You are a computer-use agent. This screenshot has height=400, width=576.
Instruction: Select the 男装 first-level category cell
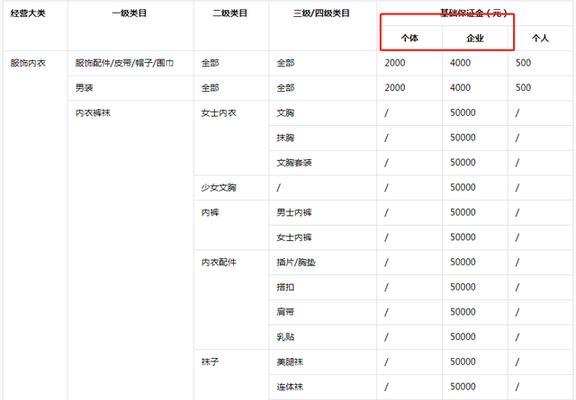click(x=84, y=88)
